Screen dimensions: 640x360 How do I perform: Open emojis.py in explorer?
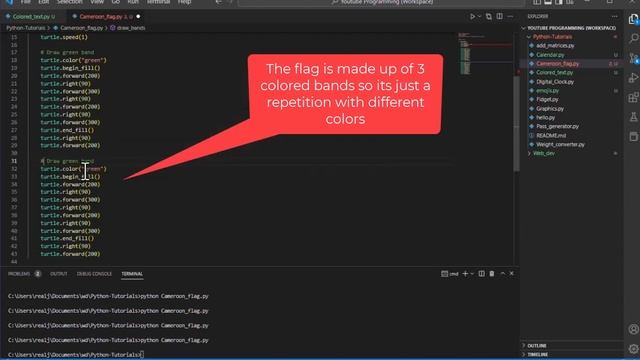pos(547,91)
